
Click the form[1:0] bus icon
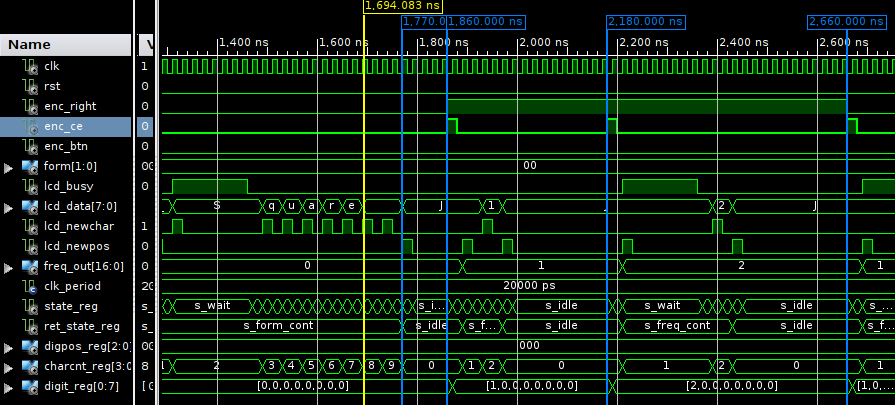point(29,166)
